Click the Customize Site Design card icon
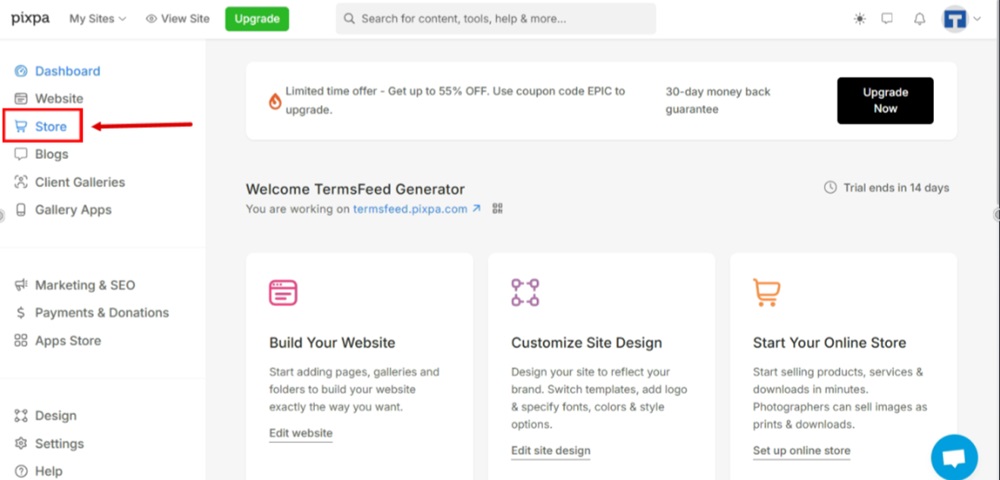 coord(526,293)
